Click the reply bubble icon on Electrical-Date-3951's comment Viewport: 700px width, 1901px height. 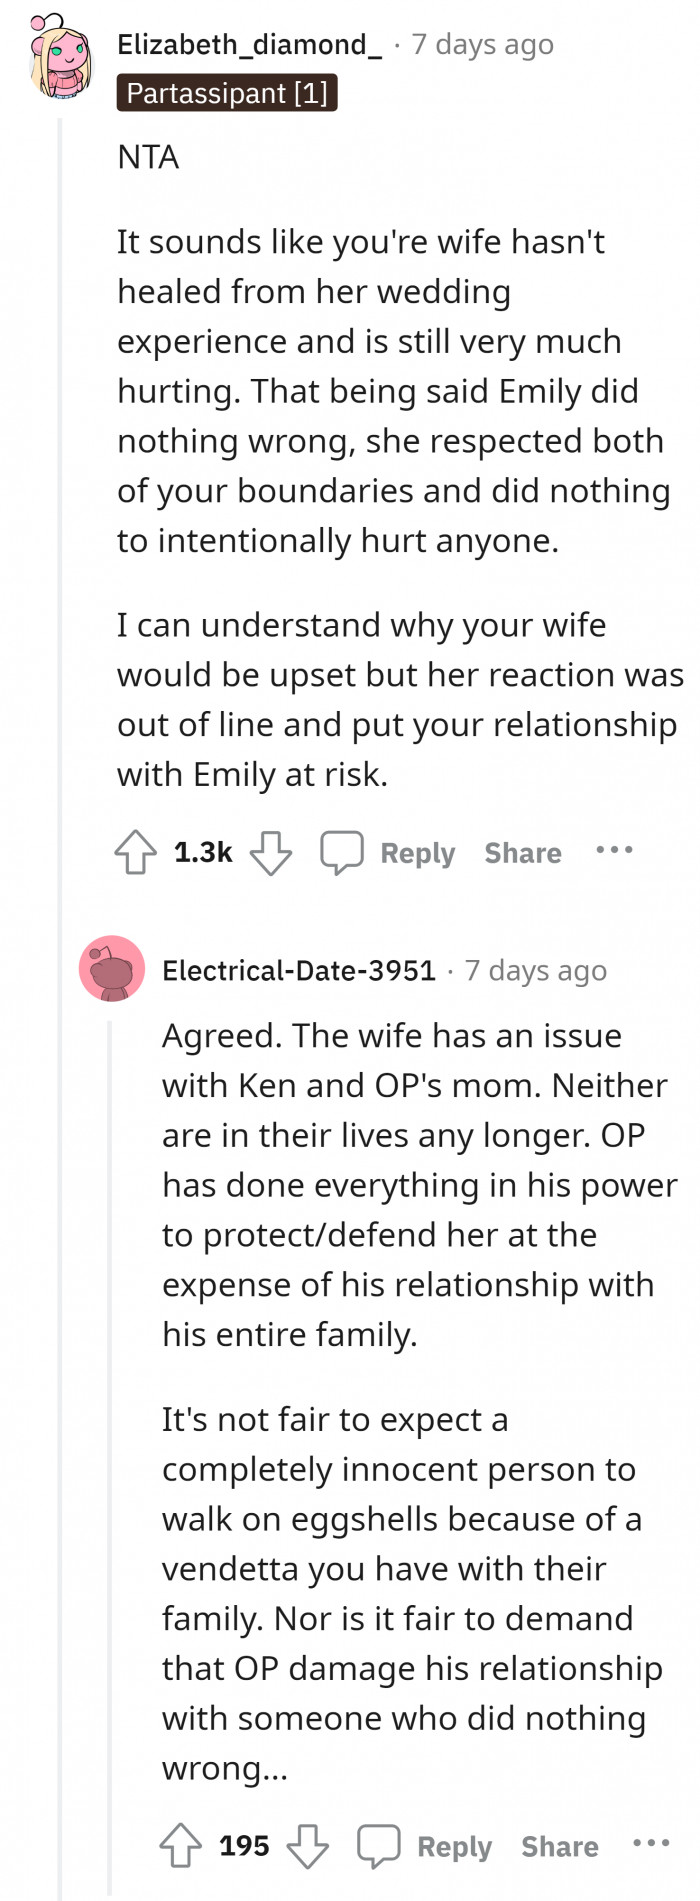378,1845
